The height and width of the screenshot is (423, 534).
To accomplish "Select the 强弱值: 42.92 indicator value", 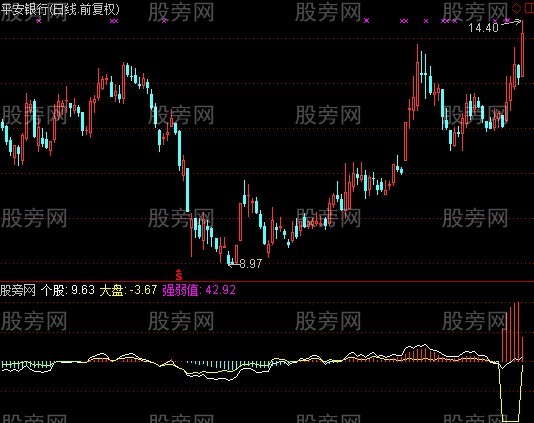I will pyautogui.click(x=199, y=290).
